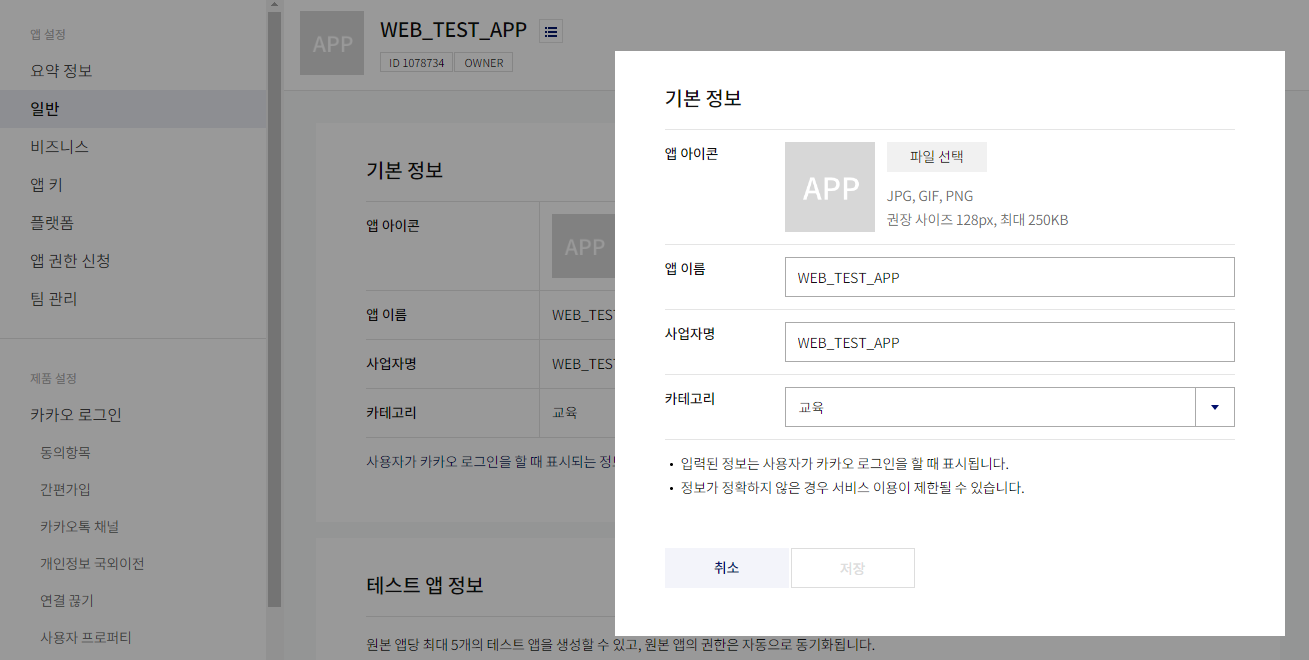Screen dimensions: 1309x660
Task: Open the app list icon beside WEB_TEST_APP
Action: point(551,31)
